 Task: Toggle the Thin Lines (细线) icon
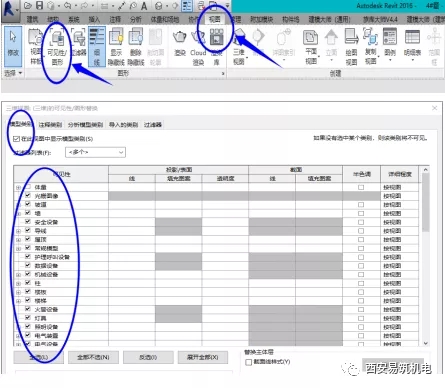[97, 47]
